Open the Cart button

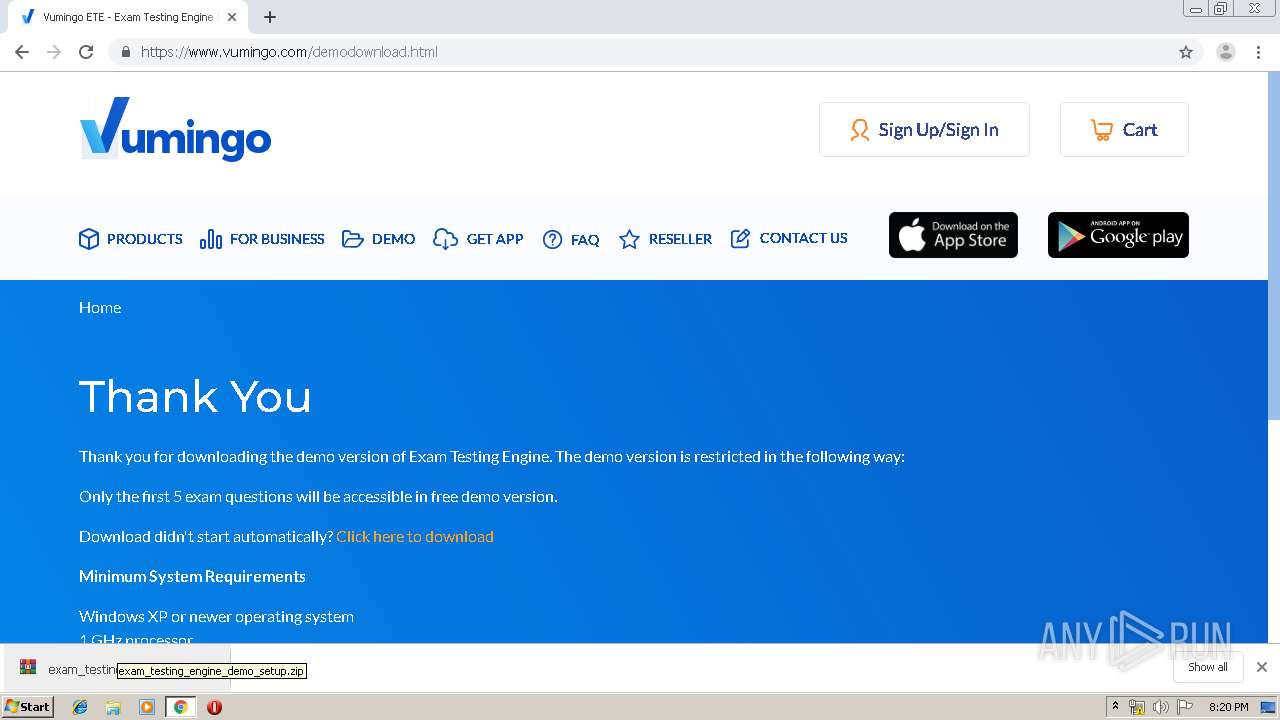point(1124,129)
